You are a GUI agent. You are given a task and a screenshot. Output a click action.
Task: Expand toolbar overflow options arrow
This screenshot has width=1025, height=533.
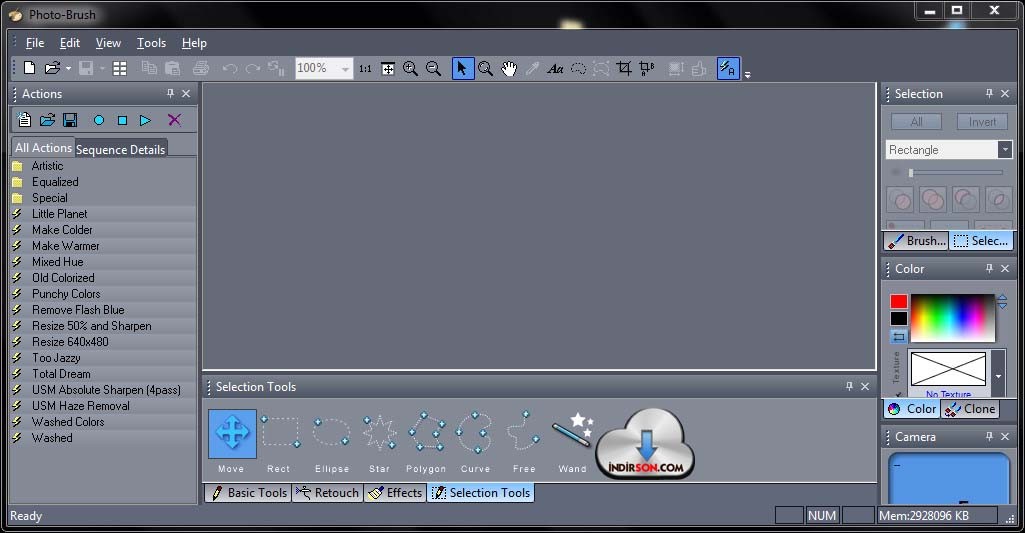click(x=747, y=75)
